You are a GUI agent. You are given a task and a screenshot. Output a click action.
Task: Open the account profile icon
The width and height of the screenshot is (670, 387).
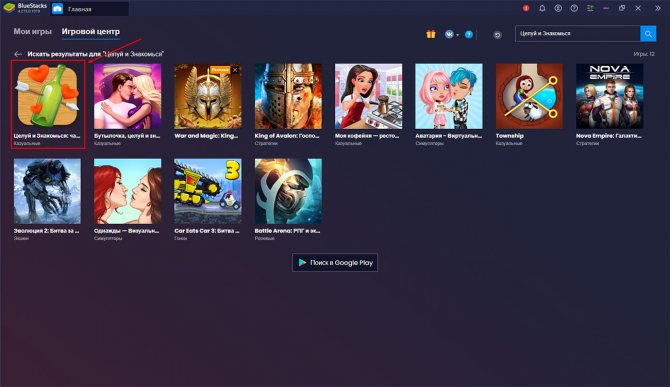(558, 8)
